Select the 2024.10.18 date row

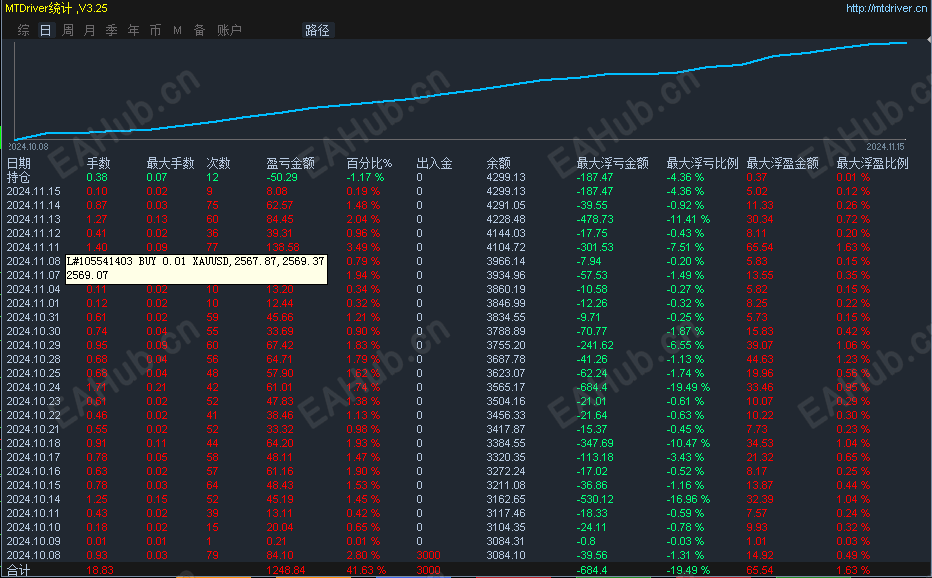33,444
